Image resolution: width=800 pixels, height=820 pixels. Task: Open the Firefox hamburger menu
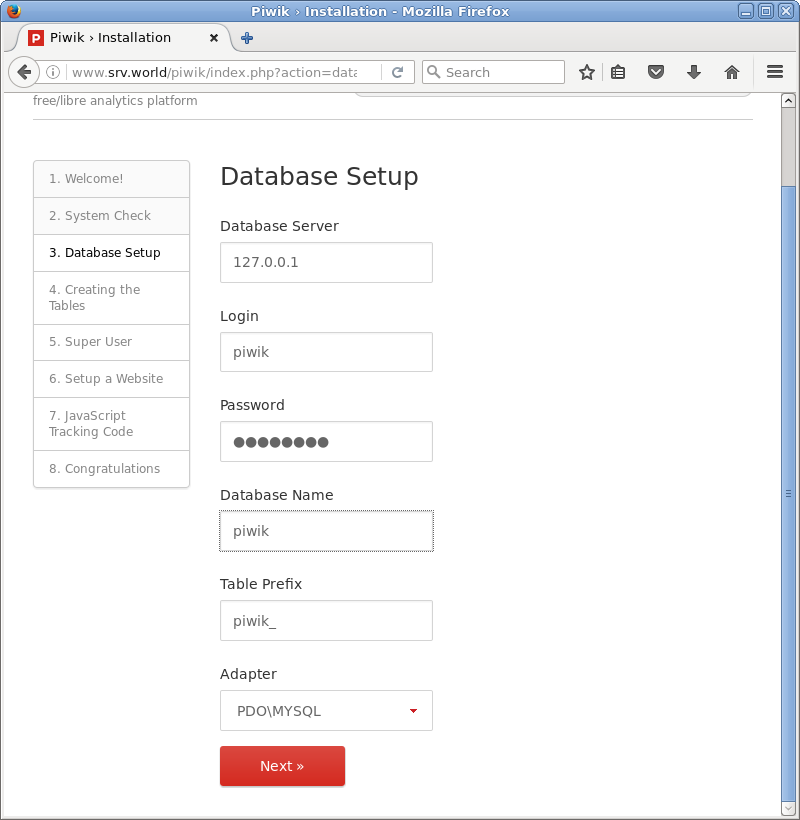[x=775, y=72]
